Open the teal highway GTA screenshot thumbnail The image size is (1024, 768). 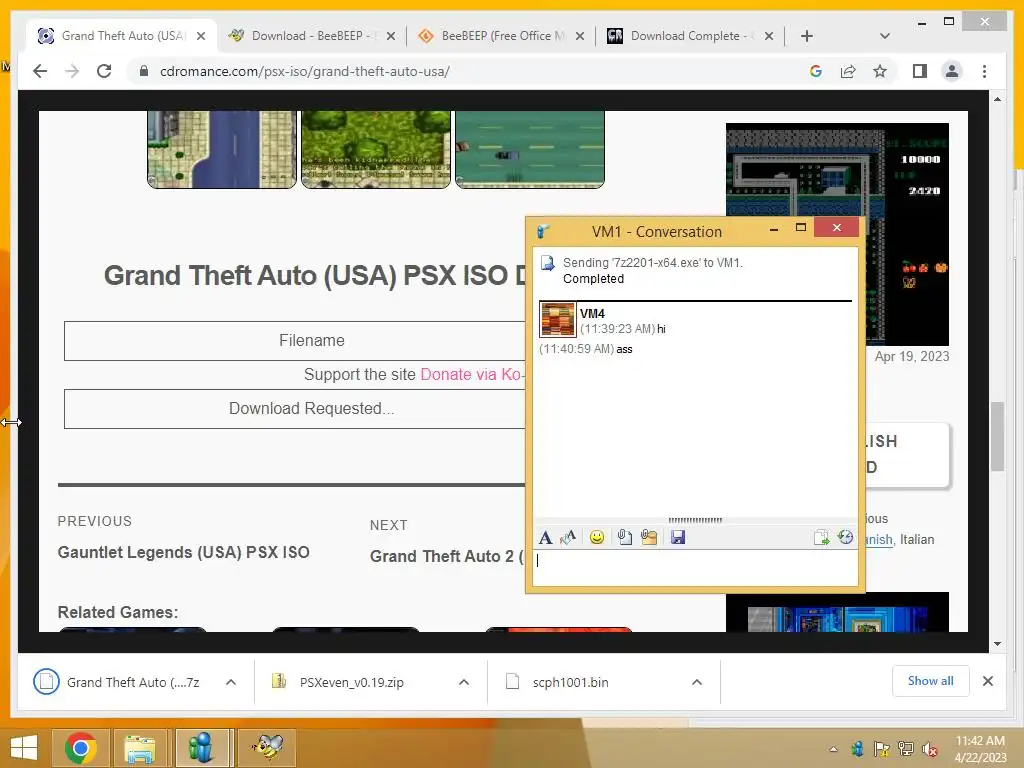(530, 149)
